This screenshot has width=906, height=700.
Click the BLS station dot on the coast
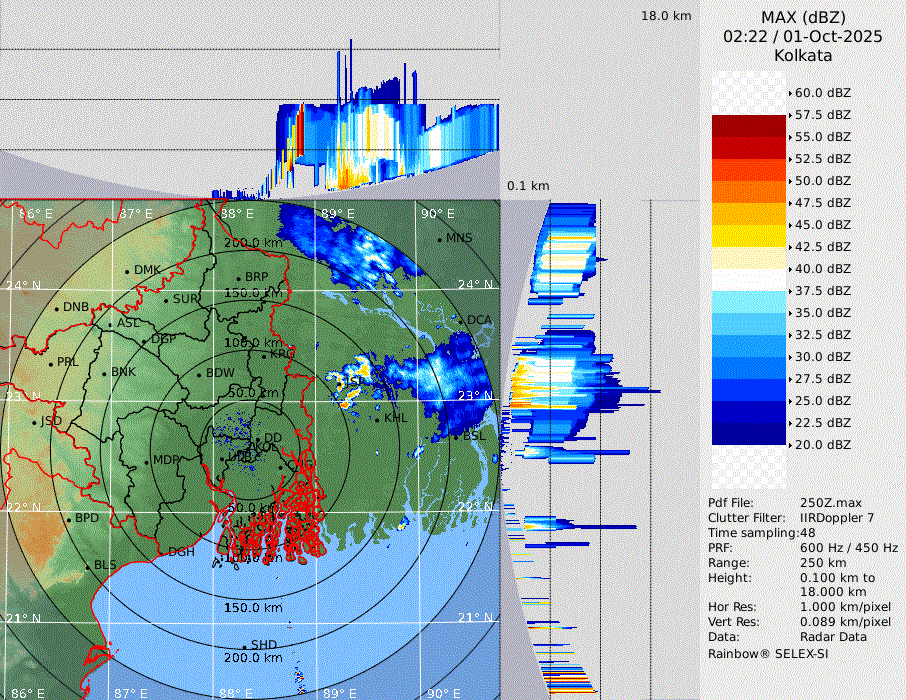pyautogui.click(x=87, y=566)
